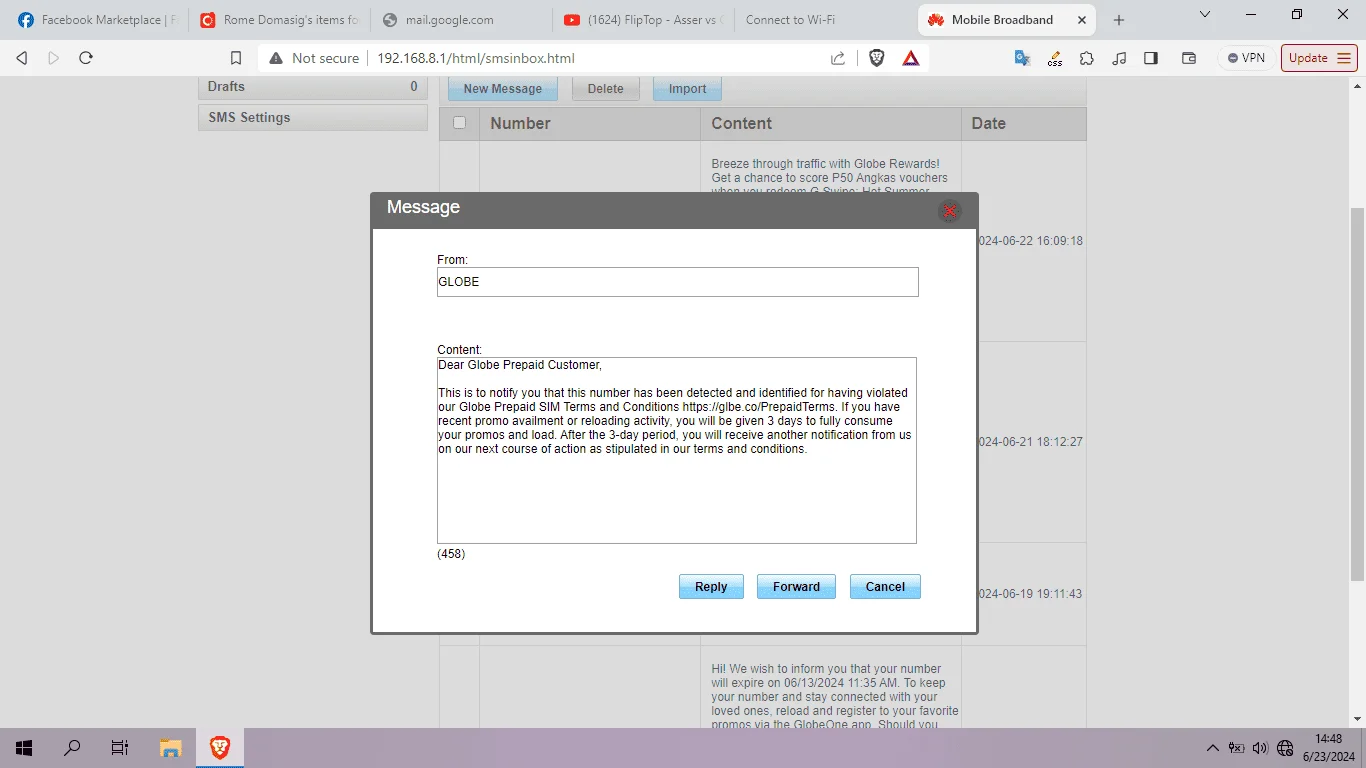Image resolution: width=1366 pixels, height=768 pixels.
Task: Open Brave Rewards triangle icon
Action: click(x=911, y=58)
